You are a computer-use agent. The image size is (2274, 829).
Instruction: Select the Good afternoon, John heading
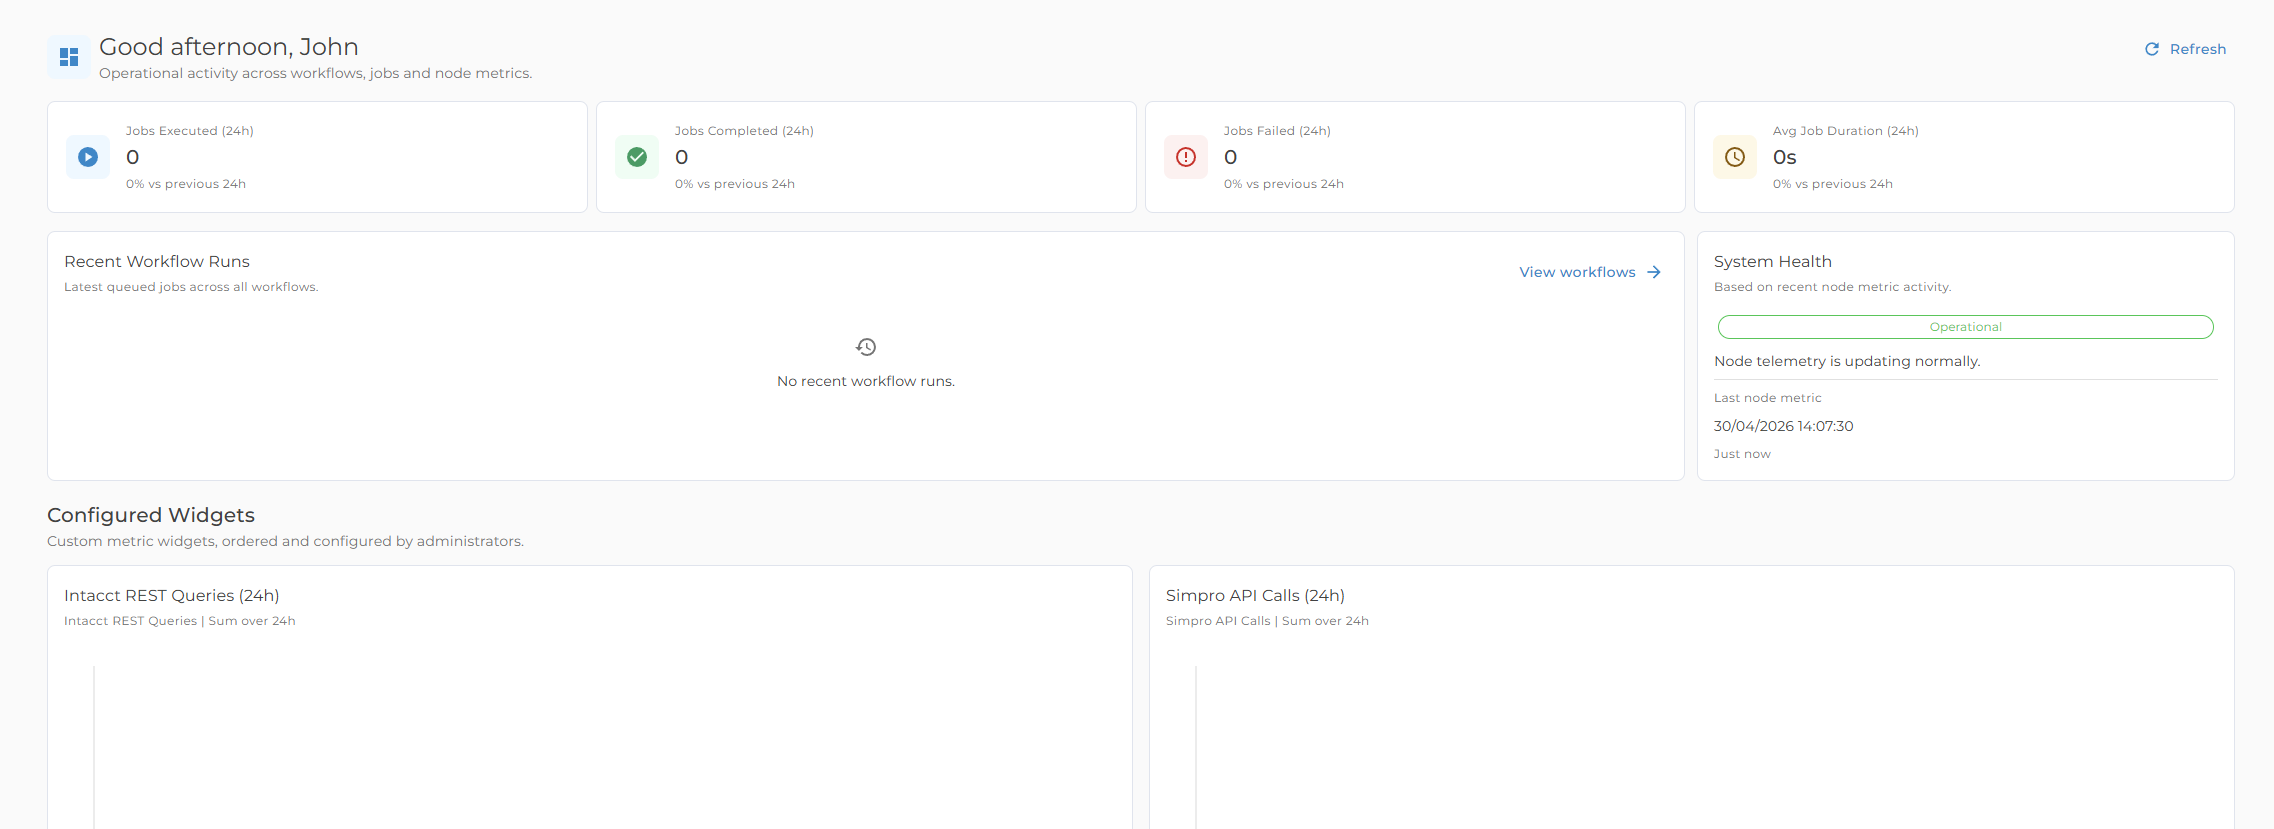(x=229, y=47)
